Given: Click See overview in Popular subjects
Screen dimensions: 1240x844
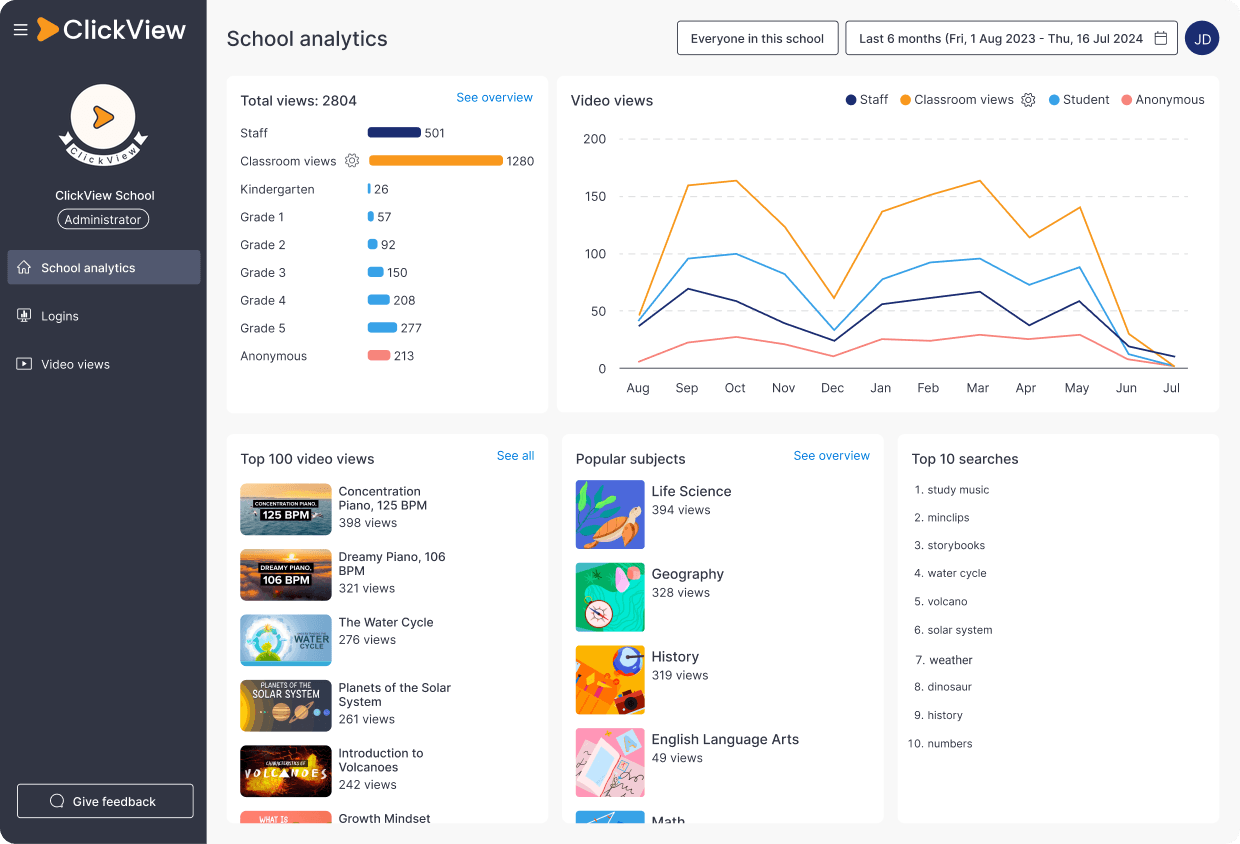Looking at the screenshot, I should [831, 455].
